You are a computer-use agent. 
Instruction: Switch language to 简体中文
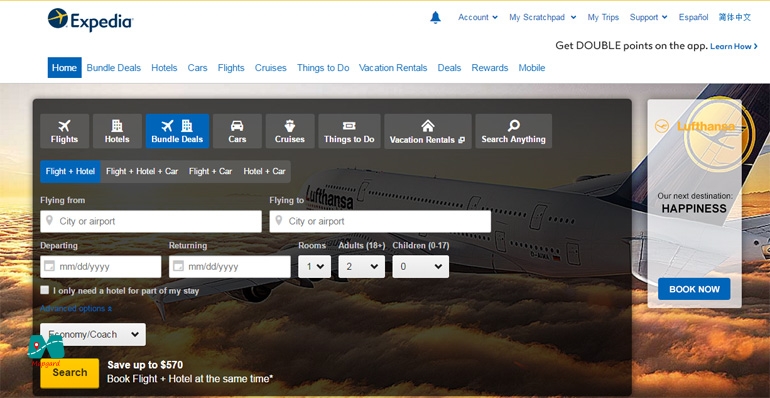coord(735,17)
